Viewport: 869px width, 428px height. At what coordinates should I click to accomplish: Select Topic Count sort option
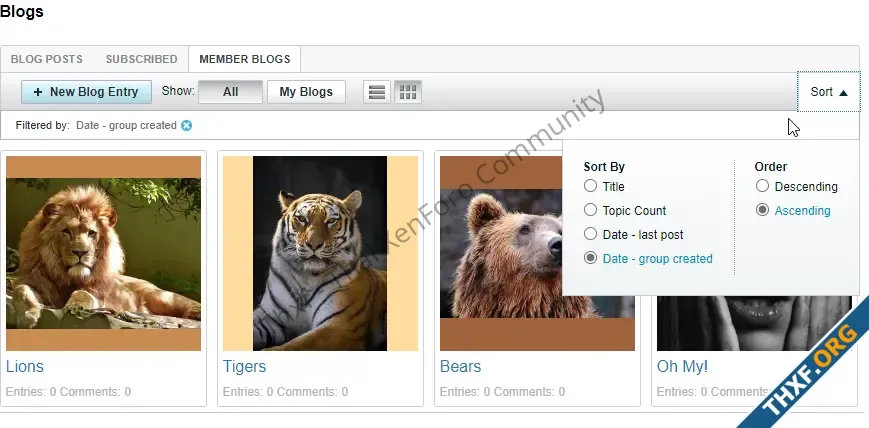tap(590, 210)
